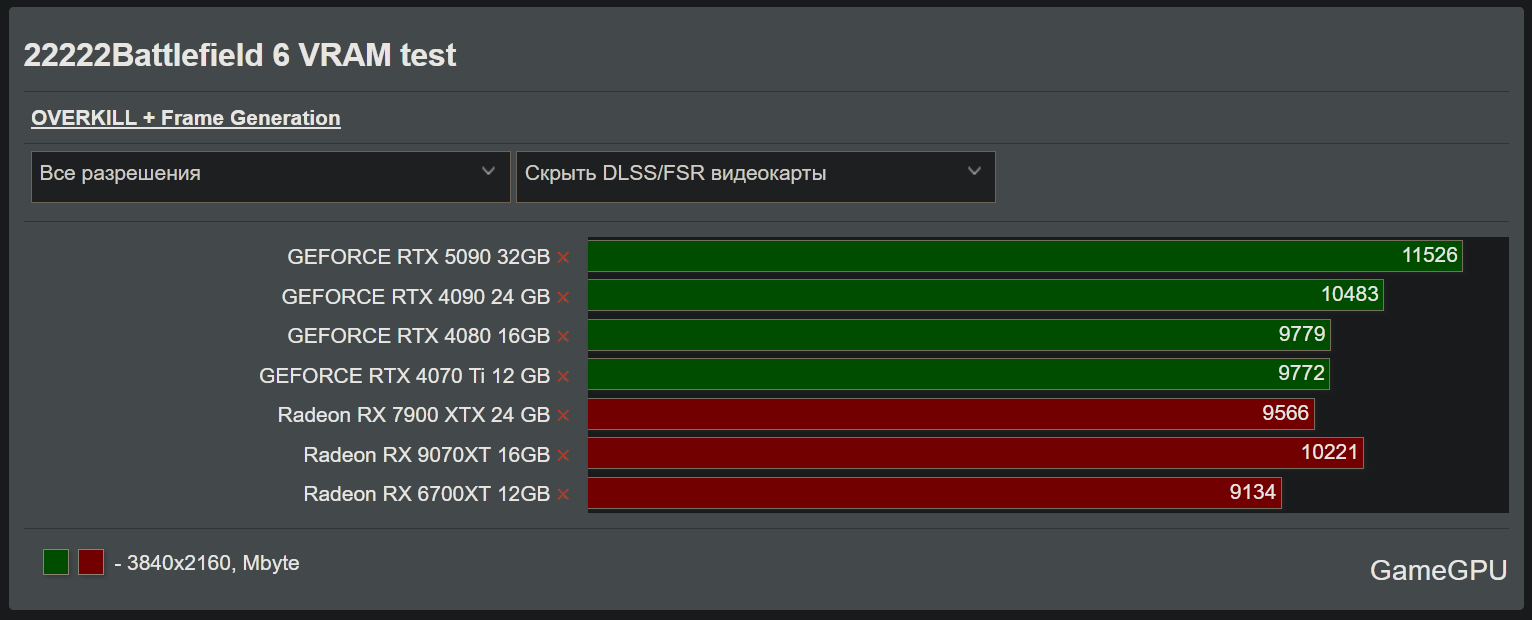Click the RTX 5090 bar showing 11526

point(1024,256)
